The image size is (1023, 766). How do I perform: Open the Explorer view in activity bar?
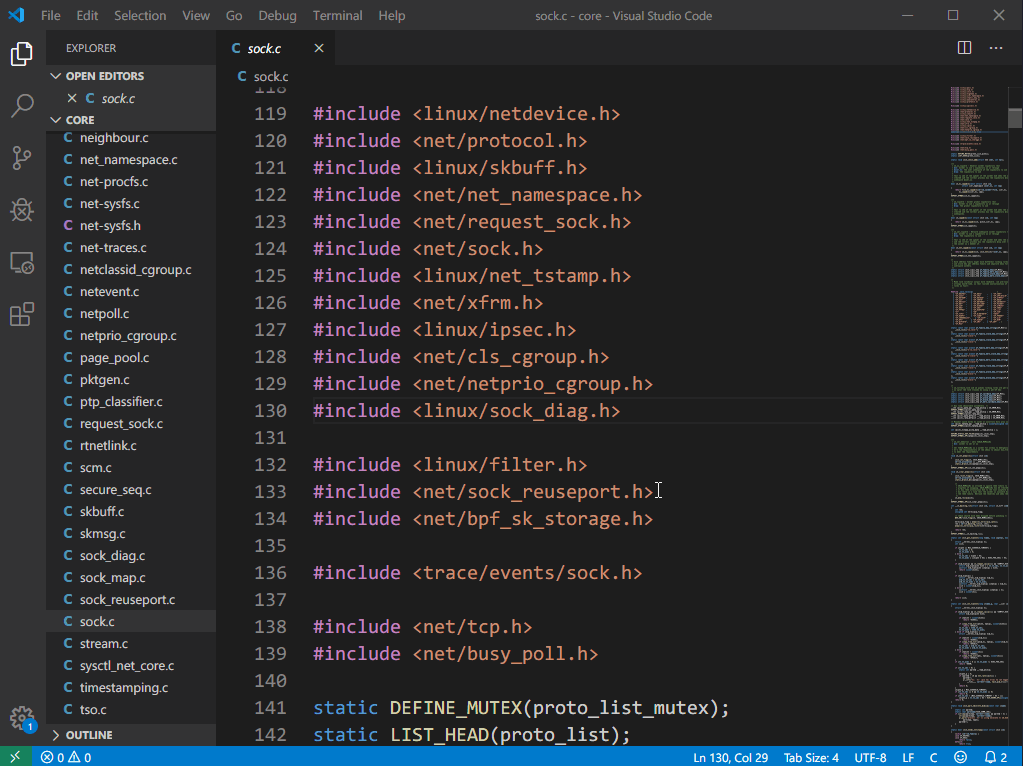[22, 54]
